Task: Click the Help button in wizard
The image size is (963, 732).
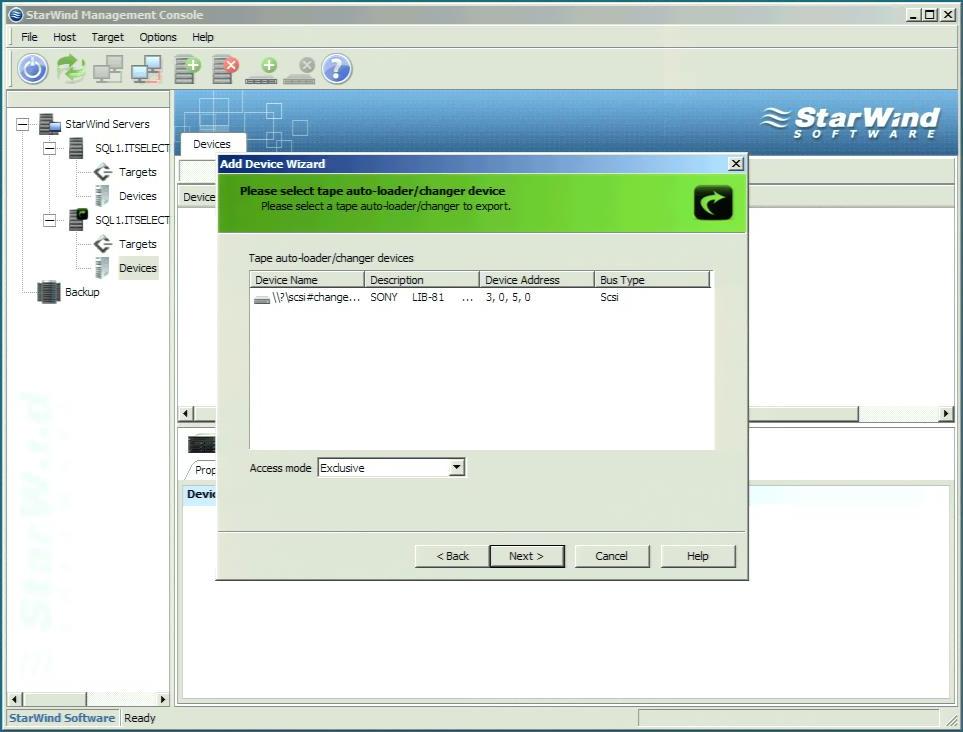Action: point(698,556)
